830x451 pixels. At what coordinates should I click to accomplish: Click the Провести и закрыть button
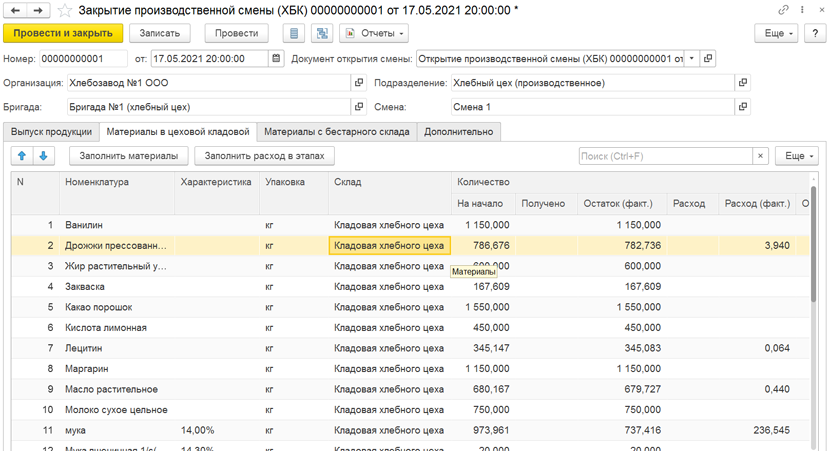pos(64,33)
